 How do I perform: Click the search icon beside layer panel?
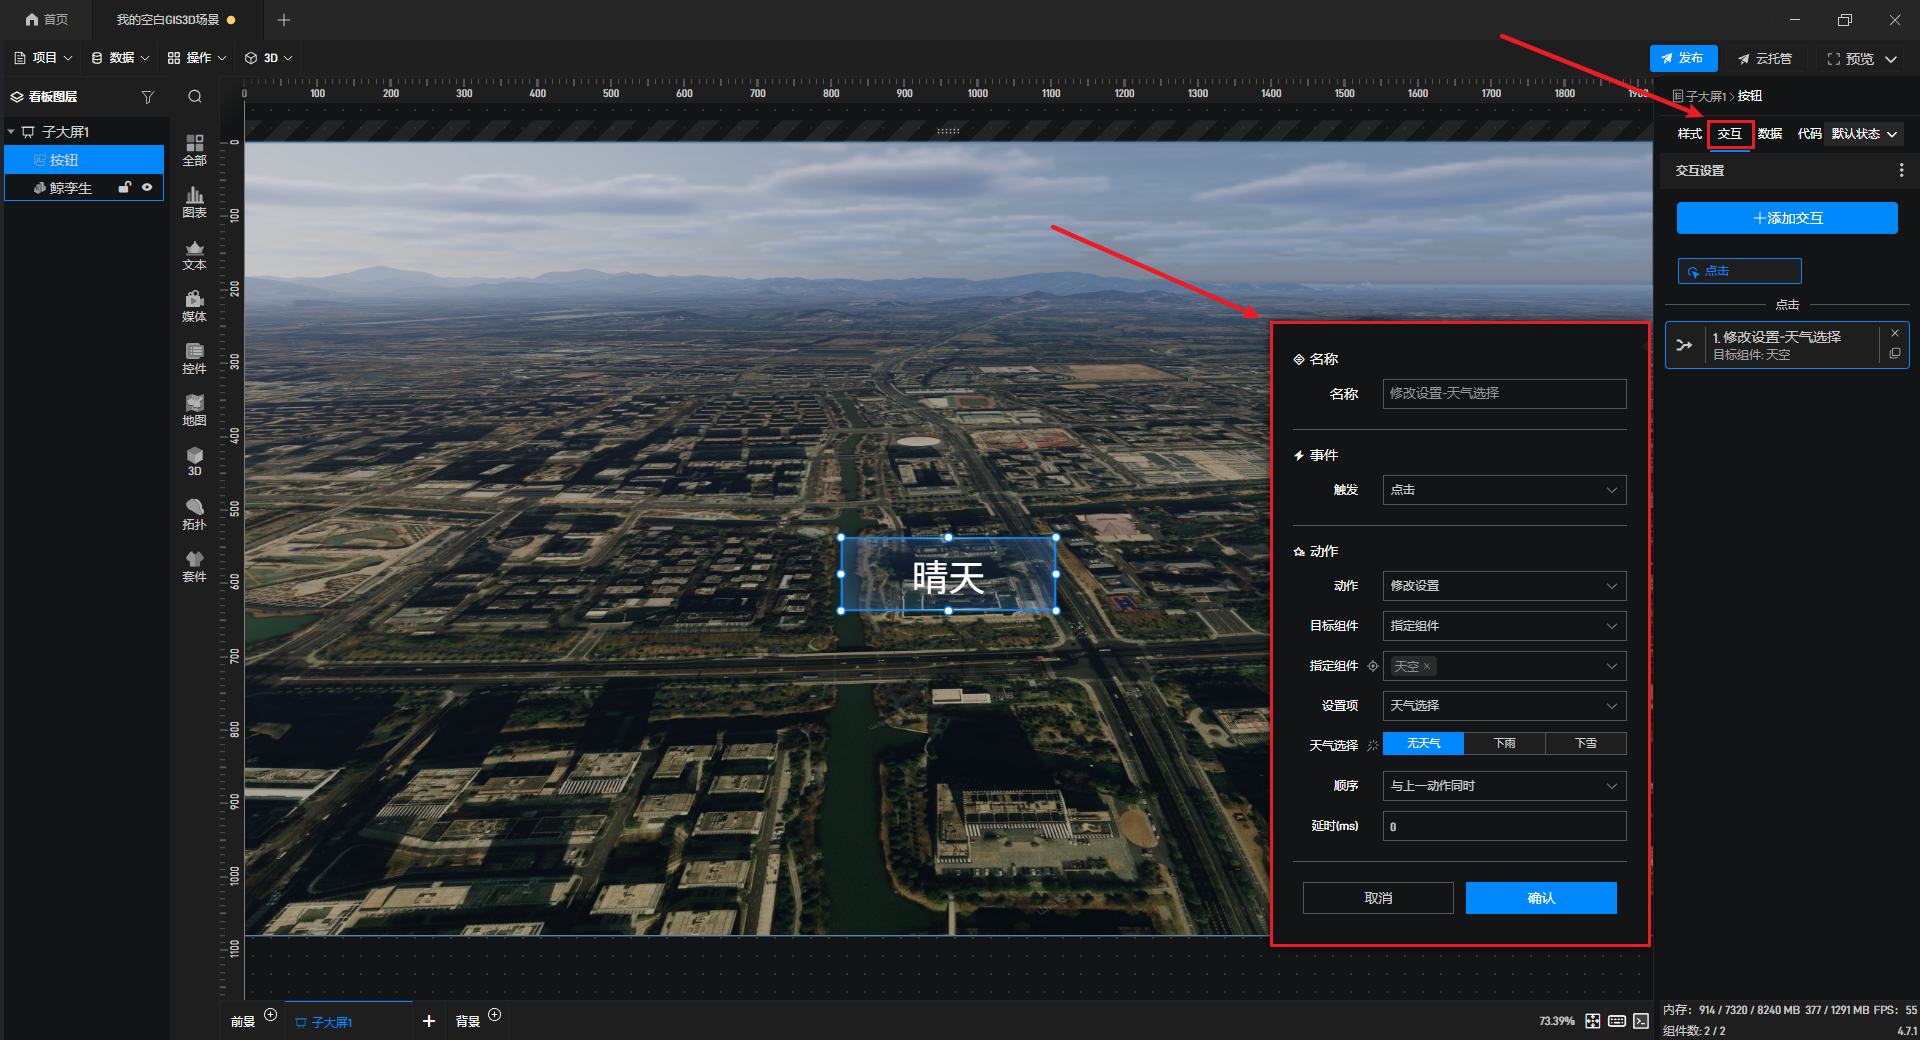point(195,97)
